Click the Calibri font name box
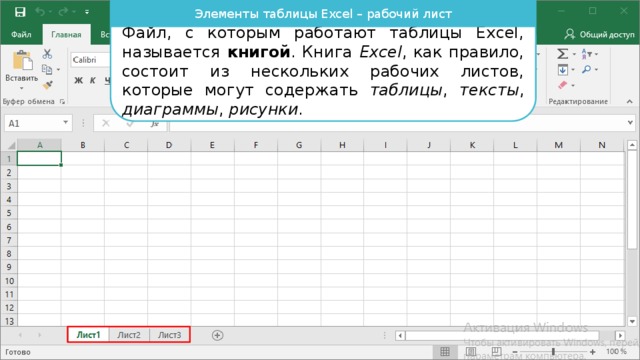 (x=91, y=60)
